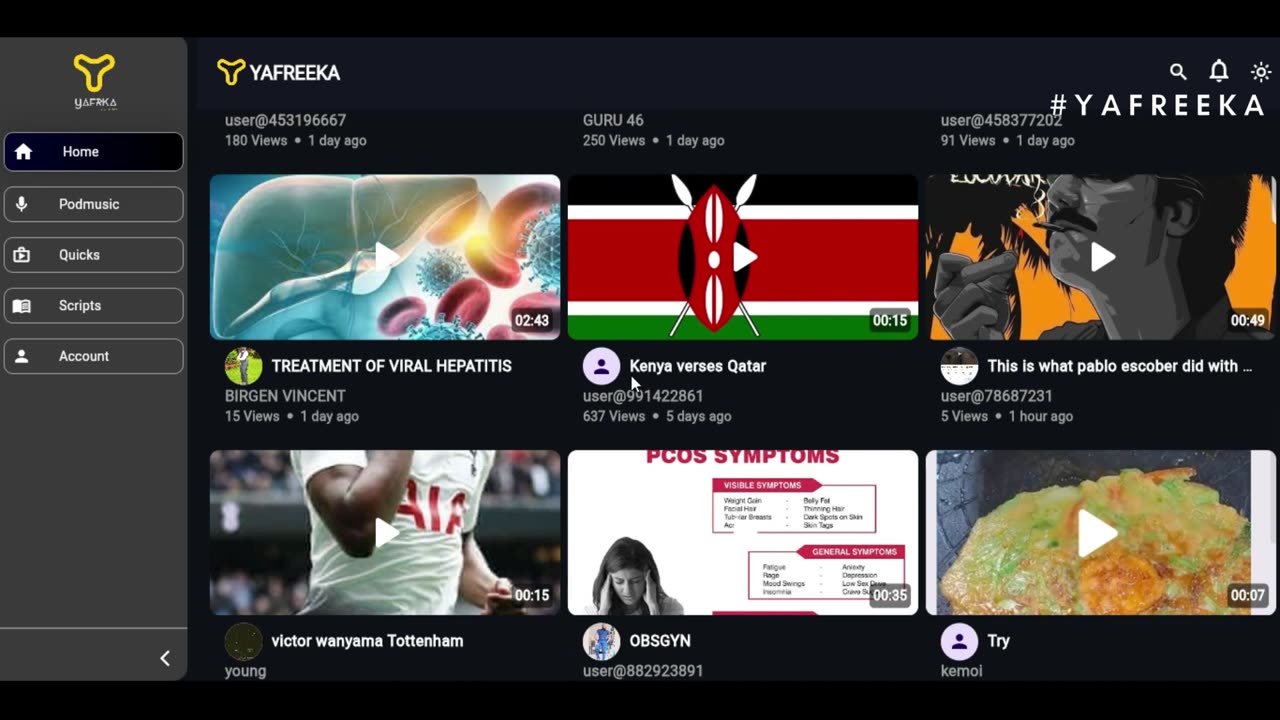Play the Kenya flag video

743,257
